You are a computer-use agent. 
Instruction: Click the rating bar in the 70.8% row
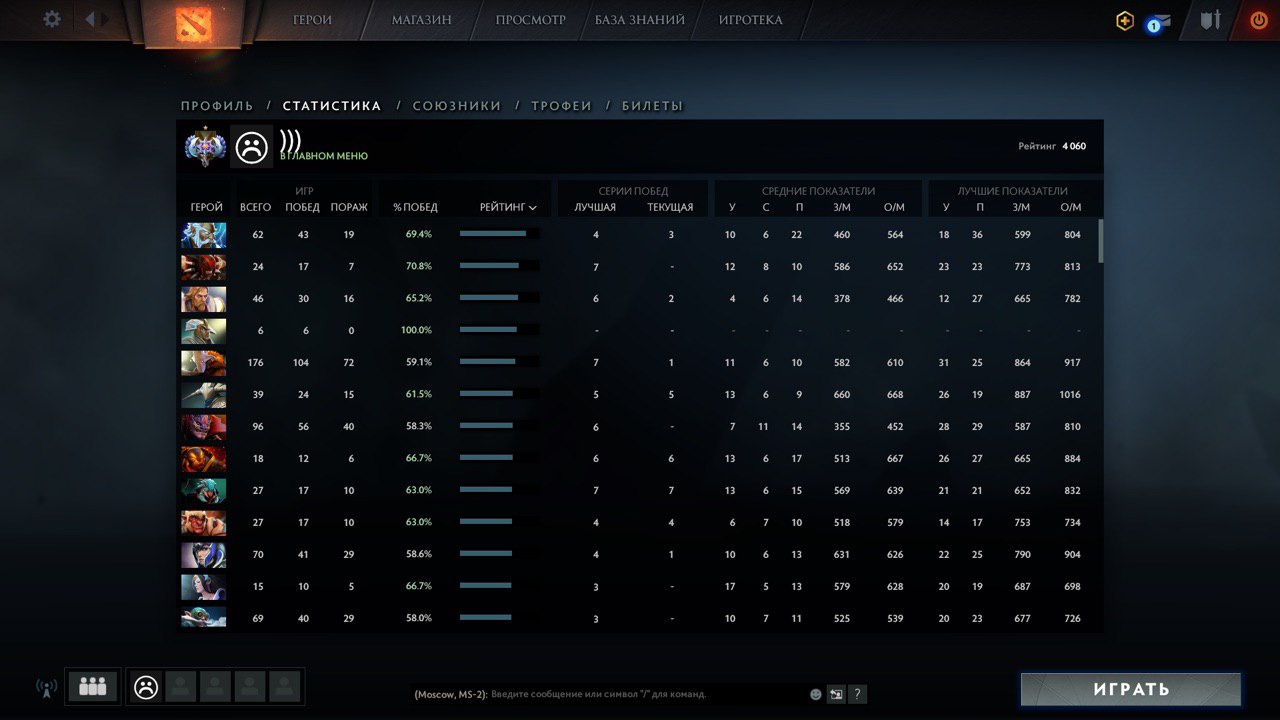pyautogui.click(x=499, y=266)
